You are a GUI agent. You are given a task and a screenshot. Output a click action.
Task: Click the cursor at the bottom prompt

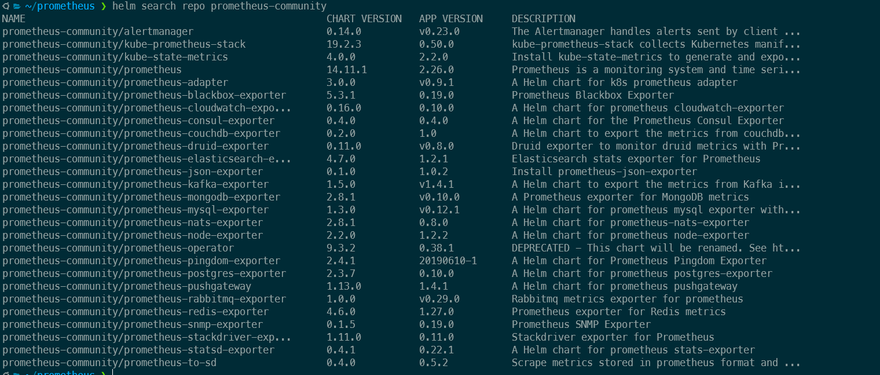tap(114, 372)
